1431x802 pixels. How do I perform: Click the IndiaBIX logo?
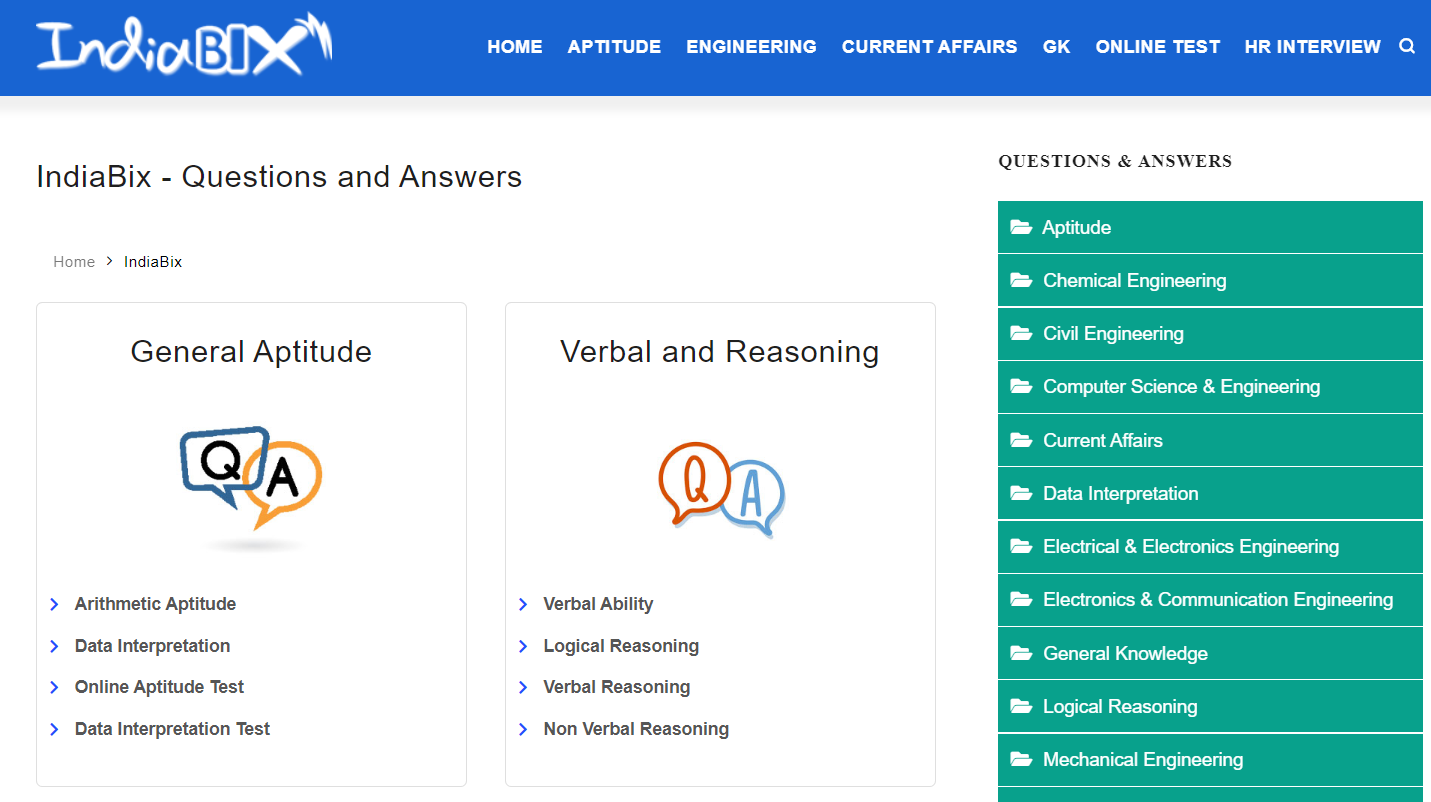[184, 46]
